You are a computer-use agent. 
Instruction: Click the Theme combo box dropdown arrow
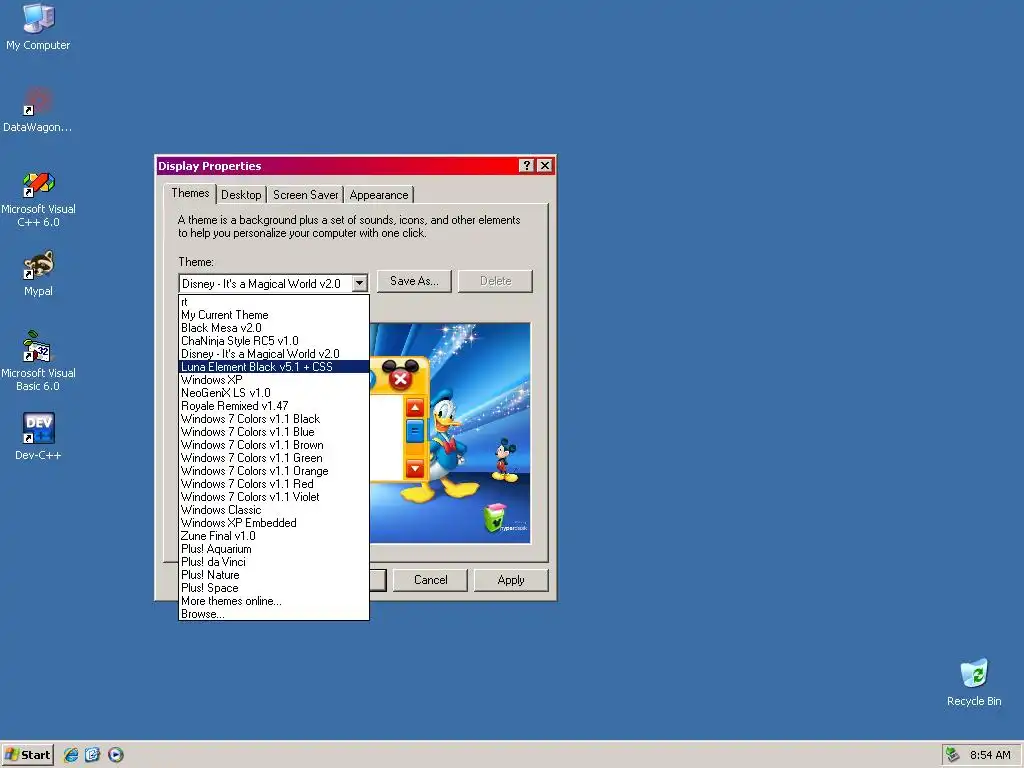pos(359,283)
